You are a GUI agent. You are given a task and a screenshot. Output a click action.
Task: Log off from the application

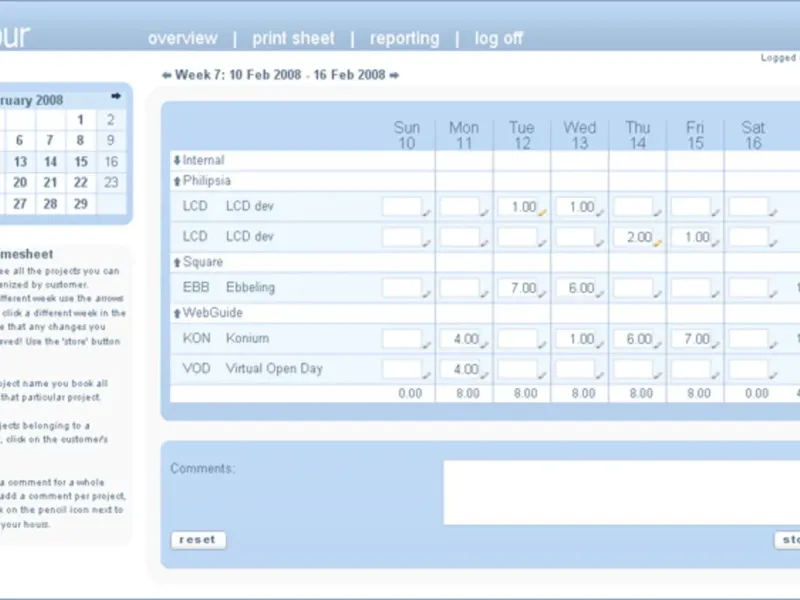499,38
